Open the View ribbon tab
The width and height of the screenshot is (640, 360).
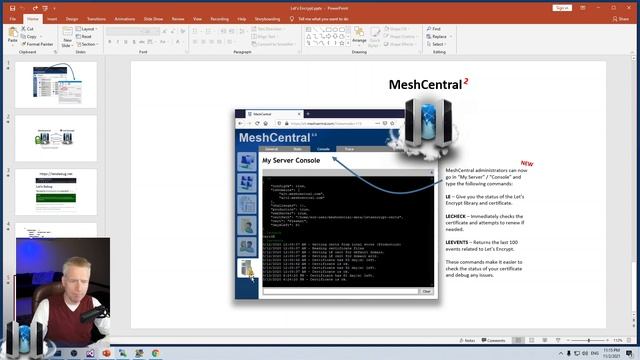click(x=197, y=19)
